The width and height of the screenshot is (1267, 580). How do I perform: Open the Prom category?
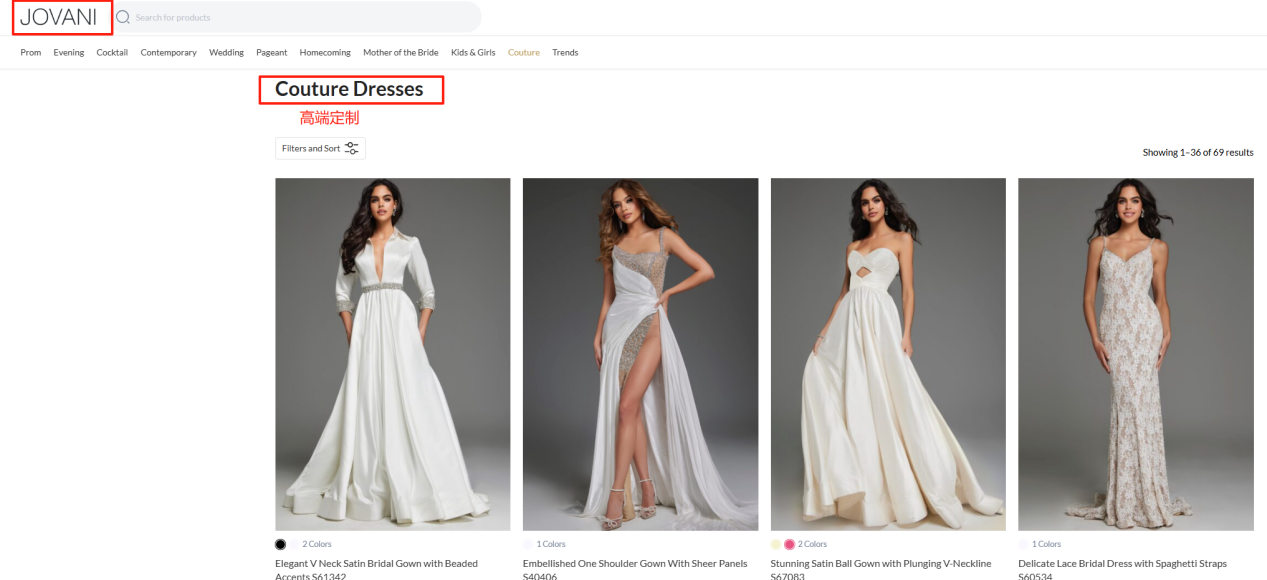tap(31, 52)
